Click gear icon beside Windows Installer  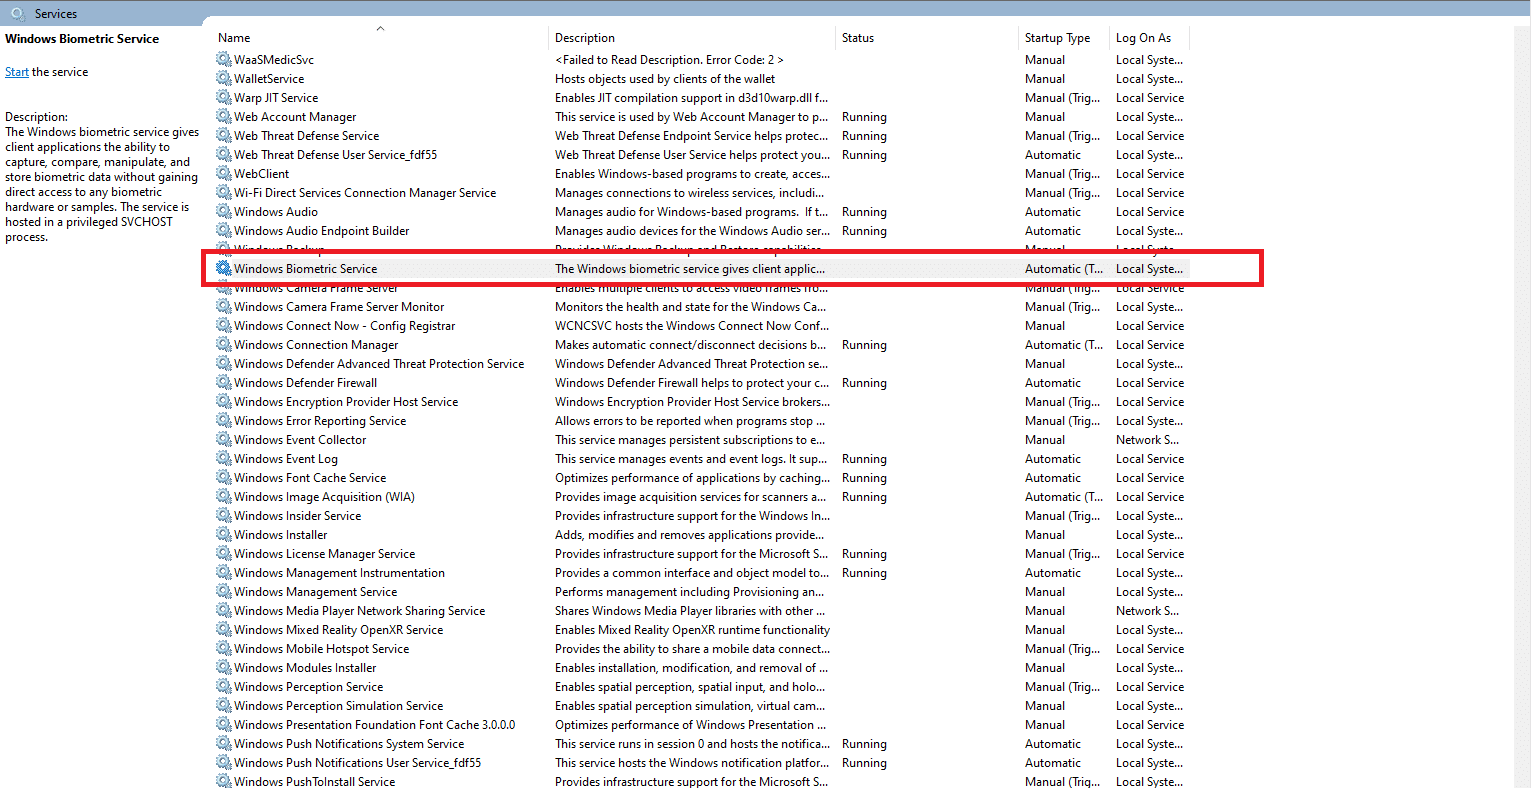224,535
